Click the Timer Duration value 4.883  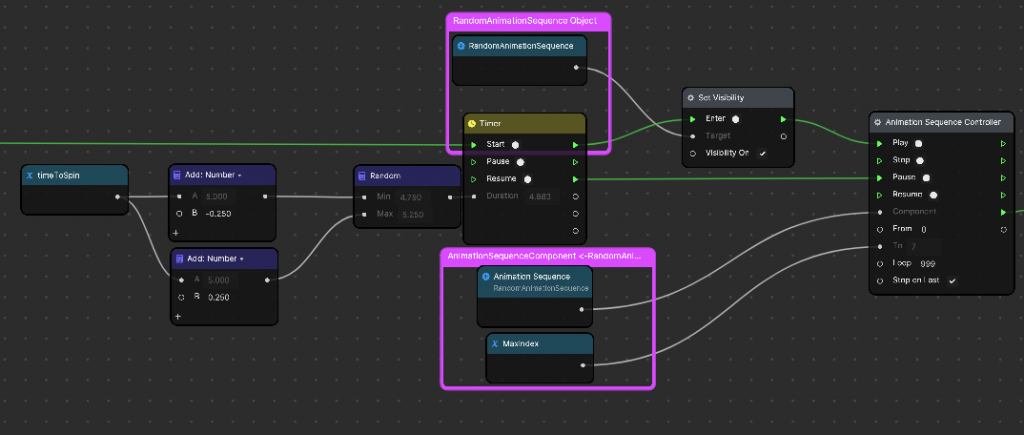pos(541,196)
